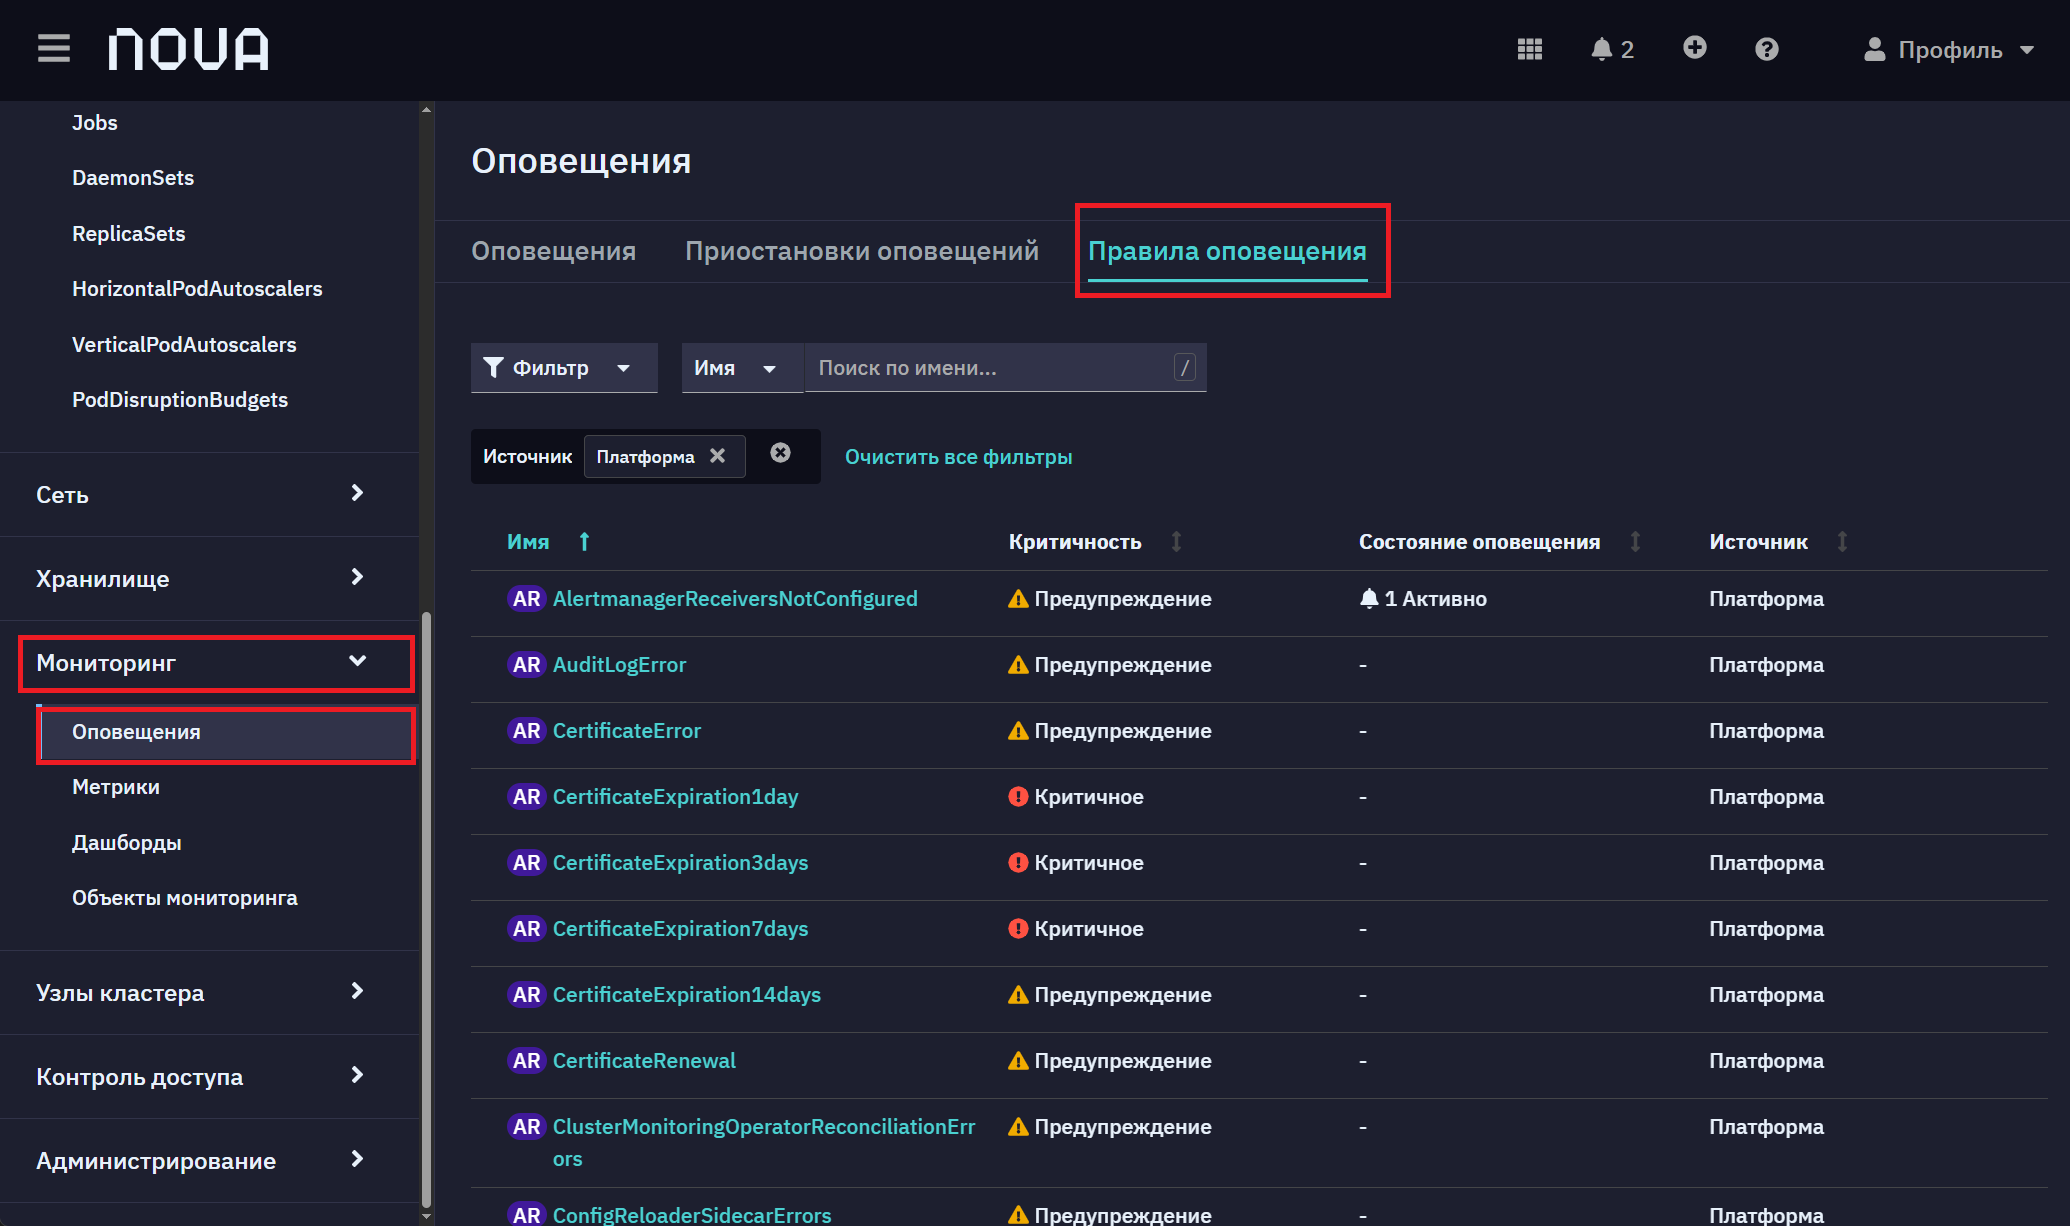Image resolution: width=2070 pixels, height=1226 pixels.
Task: Open Метрики in the sidebar
Action: pyautogui.click(x=116, y=787)
